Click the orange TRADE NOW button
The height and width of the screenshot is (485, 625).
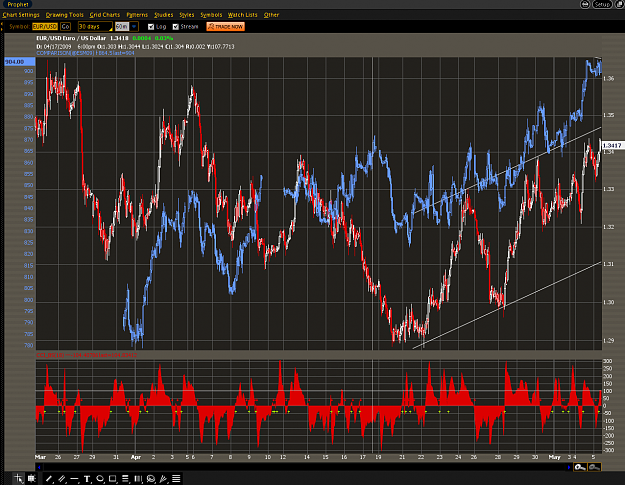pyautogui.click(x=225, y=27)
